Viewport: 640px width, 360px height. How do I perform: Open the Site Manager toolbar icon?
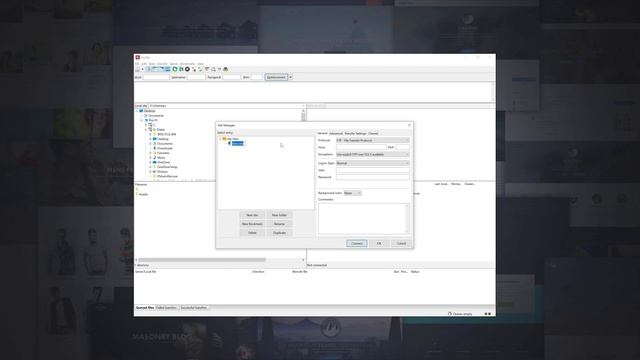pyautogui.click(x=138, y=69)
